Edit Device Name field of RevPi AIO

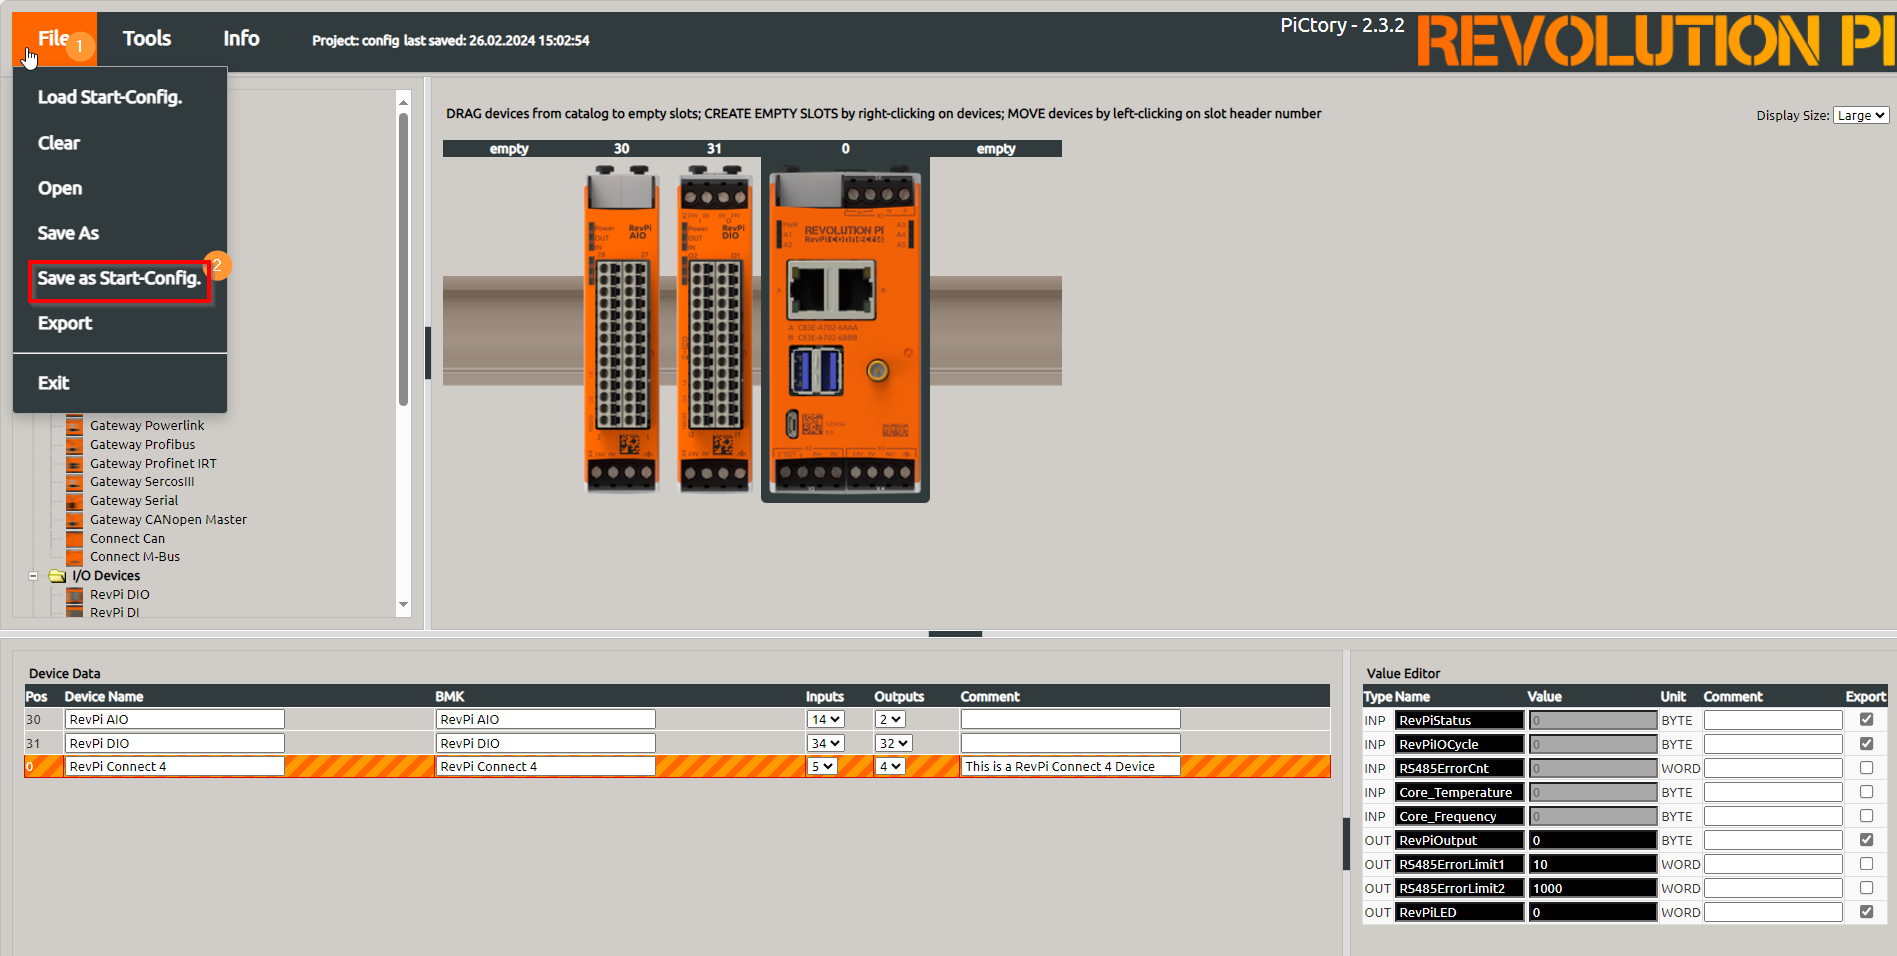(x=175, y=719)
